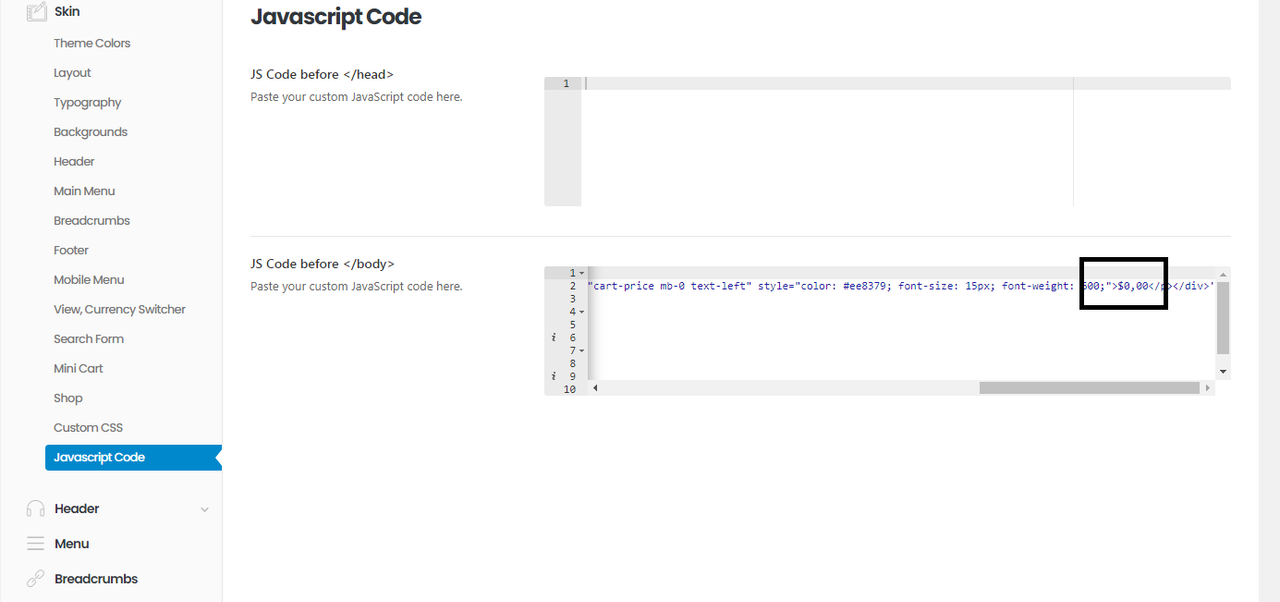Click the hamburger icon beside Menu
The width and height of the screenshot is (1280, 602).
[36, 544]
